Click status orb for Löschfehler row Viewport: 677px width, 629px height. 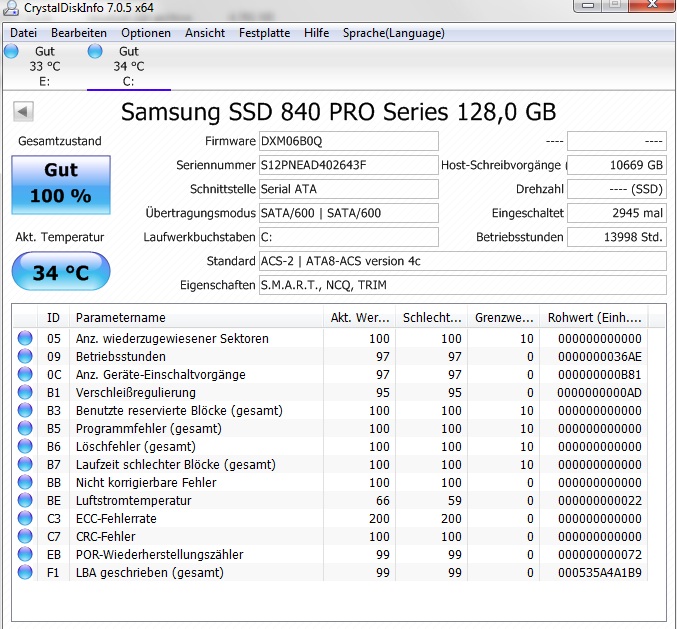click(x=25, y=446)
